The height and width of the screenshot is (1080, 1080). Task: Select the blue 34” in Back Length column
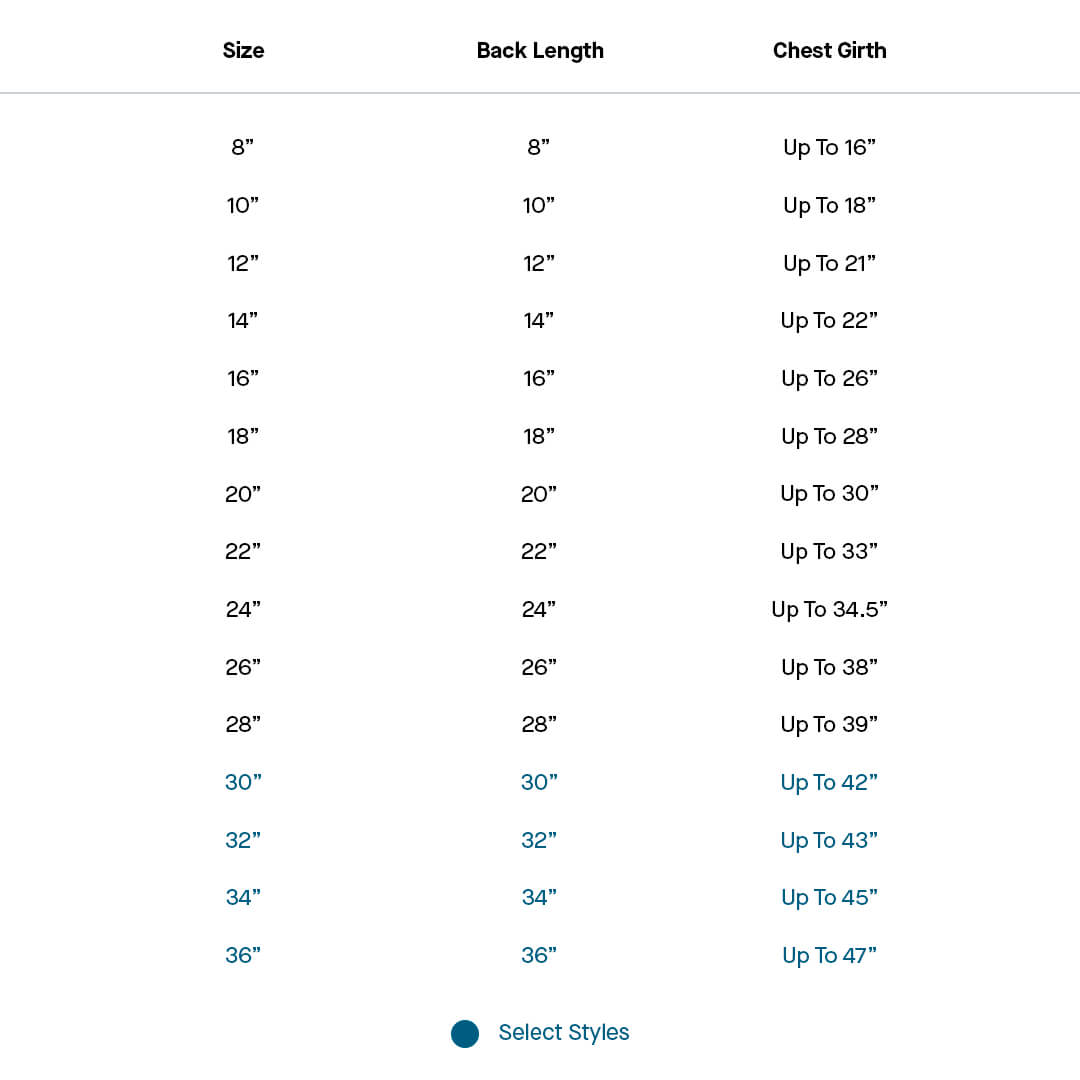539,898
